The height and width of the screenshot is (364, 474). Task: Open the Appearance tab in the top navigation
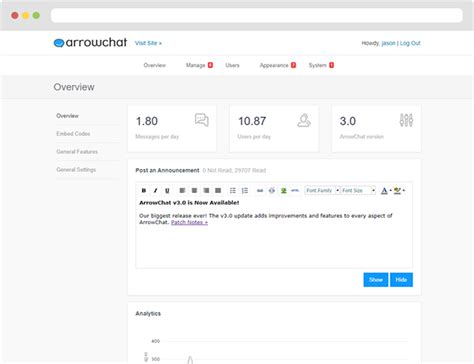[274, 65]
